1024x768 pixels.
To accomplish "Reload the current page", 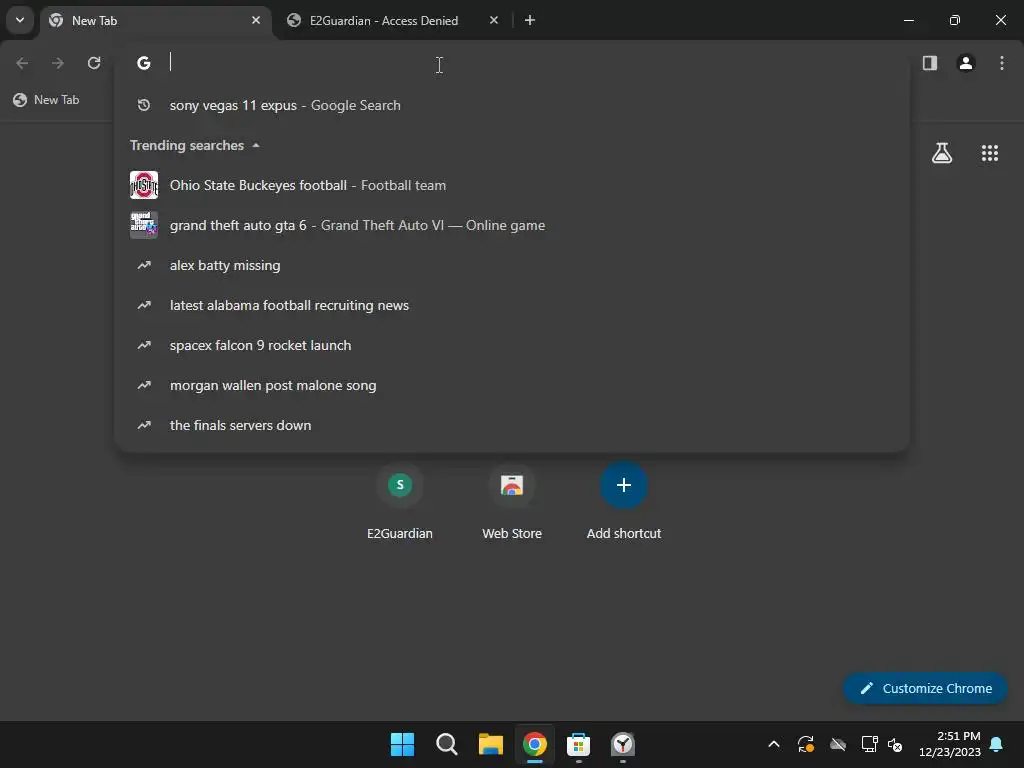I will pos(94,63).
